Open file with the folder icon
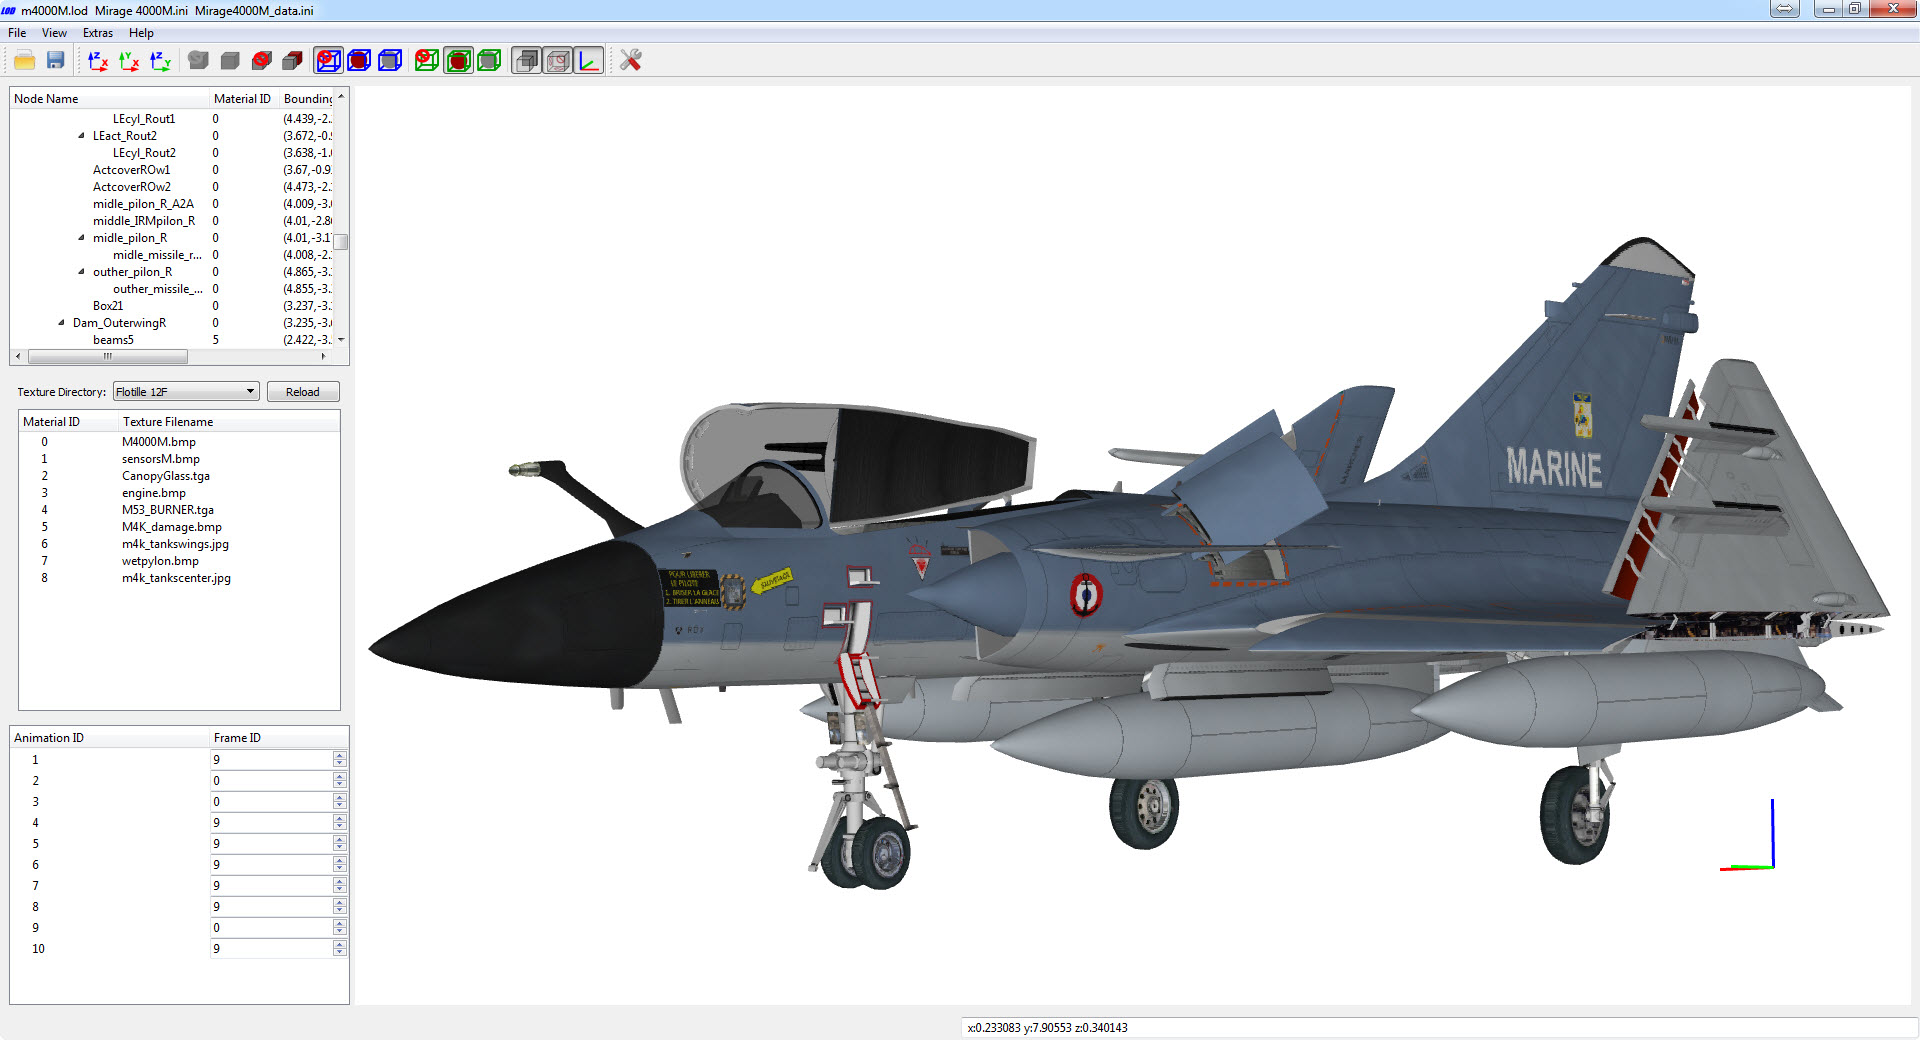The width and height of the screenshot is (1920, 1040). coord(25,61)
